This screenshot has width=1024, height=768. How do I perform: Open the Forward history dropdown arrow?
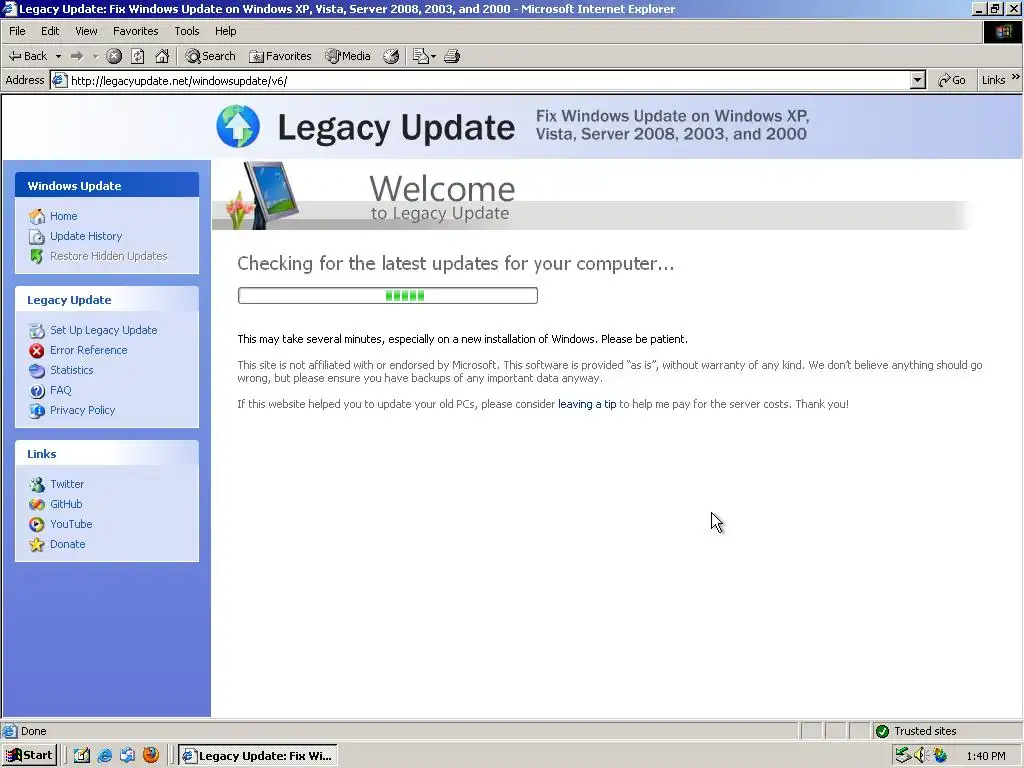[95, 56]
